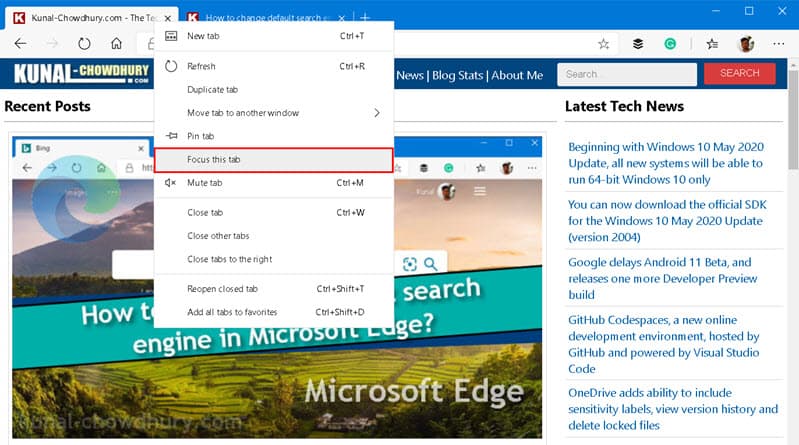The height and width of the screenshot is (445, 799).
Task: Open 'download the official SDK' news link
Action: 667,221
